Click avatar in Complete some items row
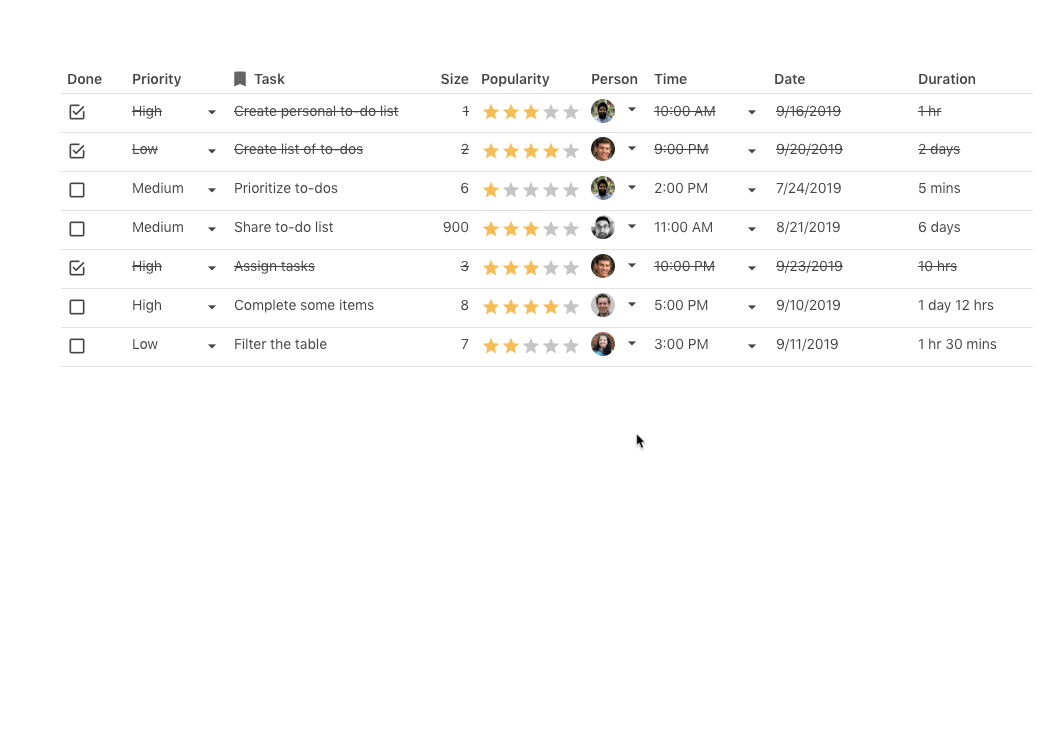This screenshot has width=1054, height=745. (602, 306)
